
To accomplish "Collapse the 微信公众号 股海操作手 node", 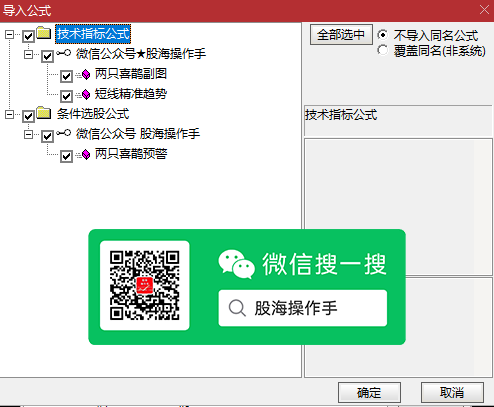I will point(28,134).
